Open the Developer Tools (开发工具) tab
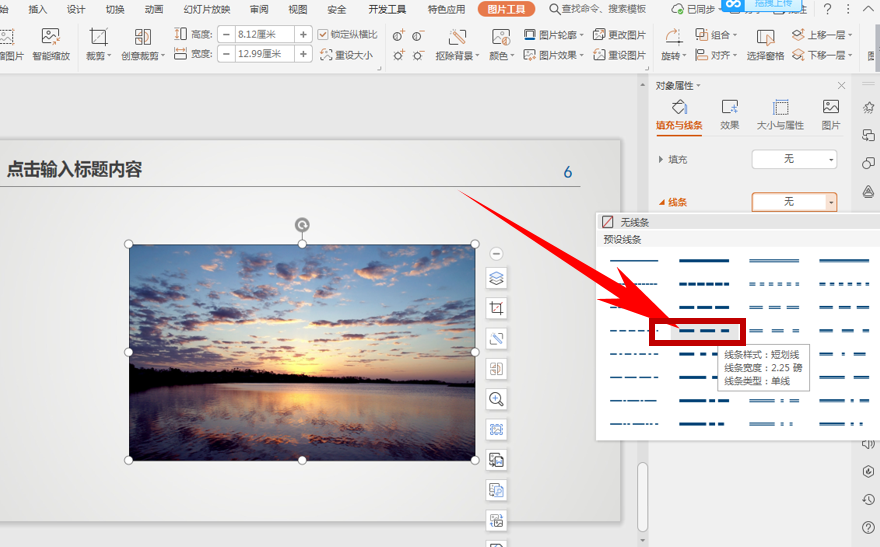This screenshot has width=880, height=547. tap(387, 9)
